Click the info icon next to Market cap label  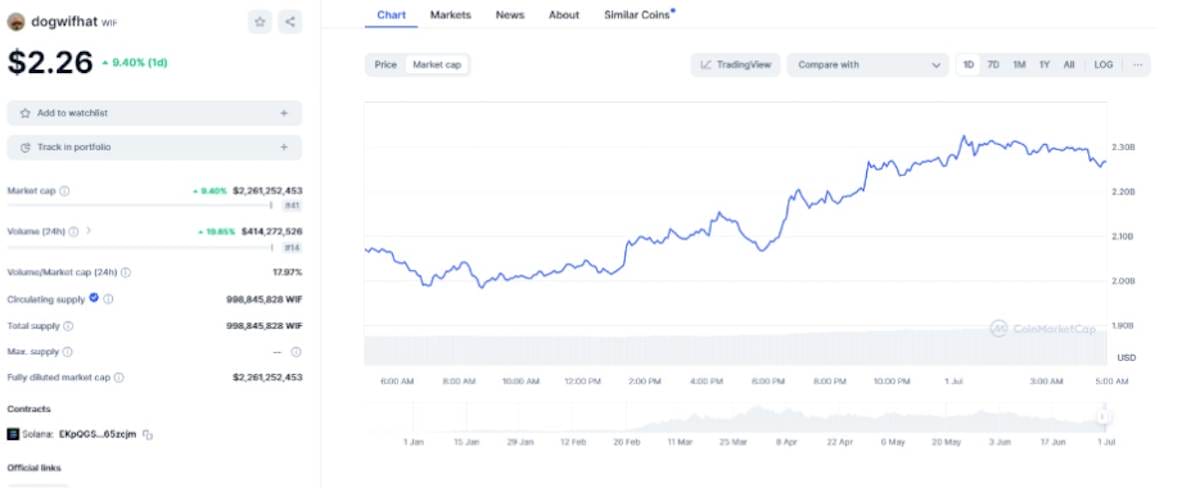[64, 190]
